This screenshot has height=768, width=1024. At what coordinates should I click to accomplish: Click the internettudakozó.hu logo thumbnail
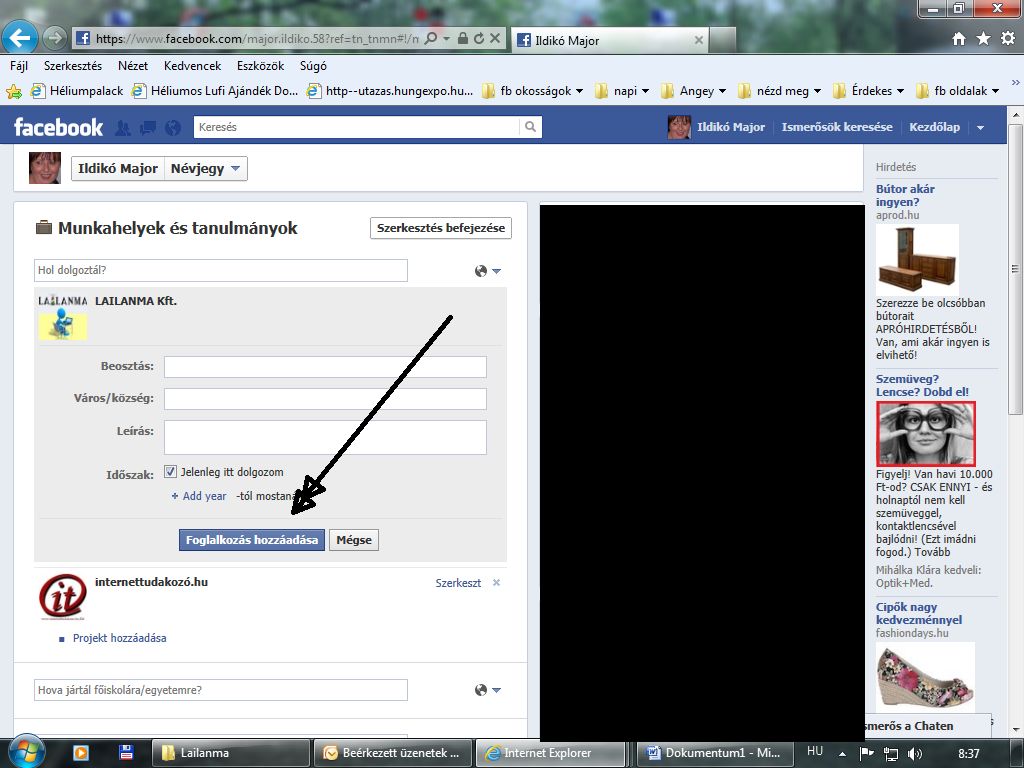pyautogui.click(x=62, y=596)
